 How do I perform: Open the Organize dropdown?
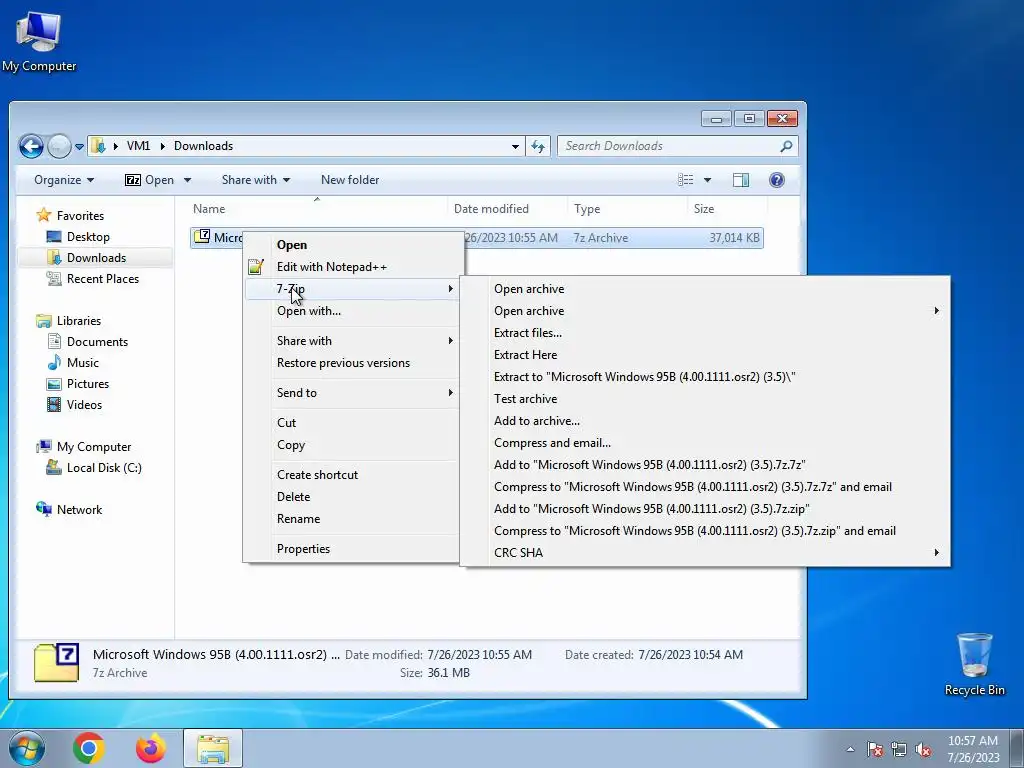point(64,180)
